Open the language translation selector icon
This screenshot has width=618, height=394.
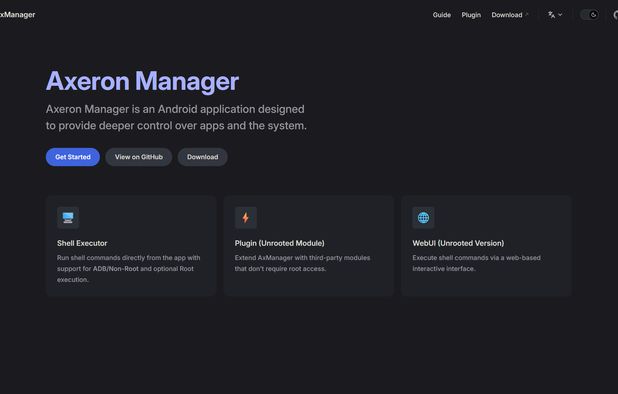[x=551, y=15]
